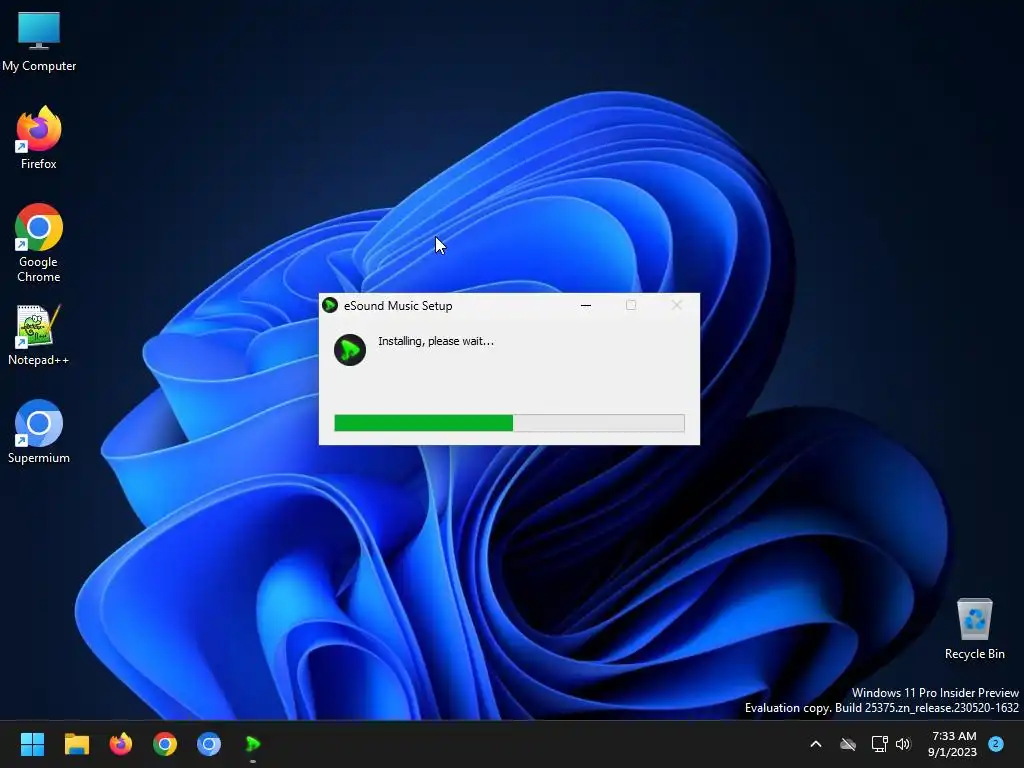The height and width of the screenshot is (768, 1024).
Task: Click the 'Installing, please wait...' text
Action: tap(436, 341)
